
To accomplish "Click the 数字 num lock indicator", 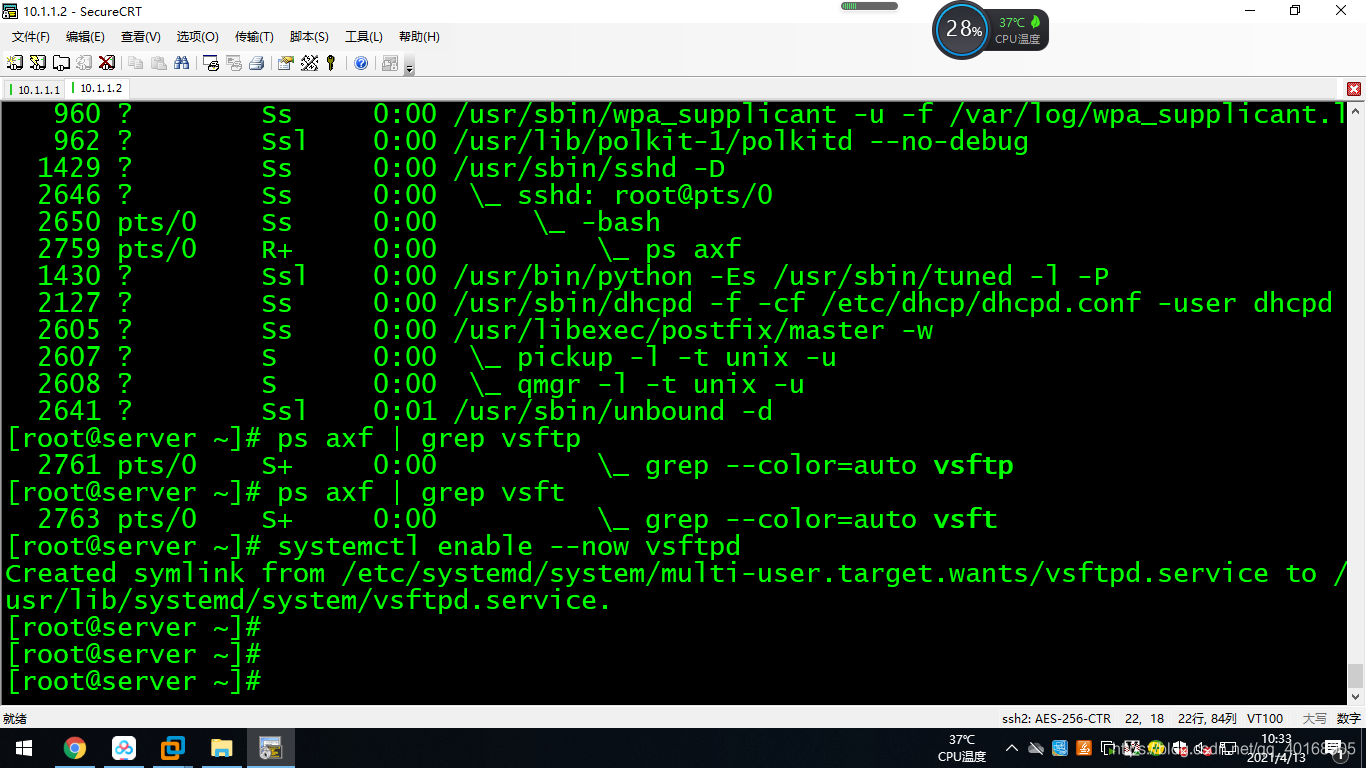I will pyautogui.click(x=1348, y=718).
